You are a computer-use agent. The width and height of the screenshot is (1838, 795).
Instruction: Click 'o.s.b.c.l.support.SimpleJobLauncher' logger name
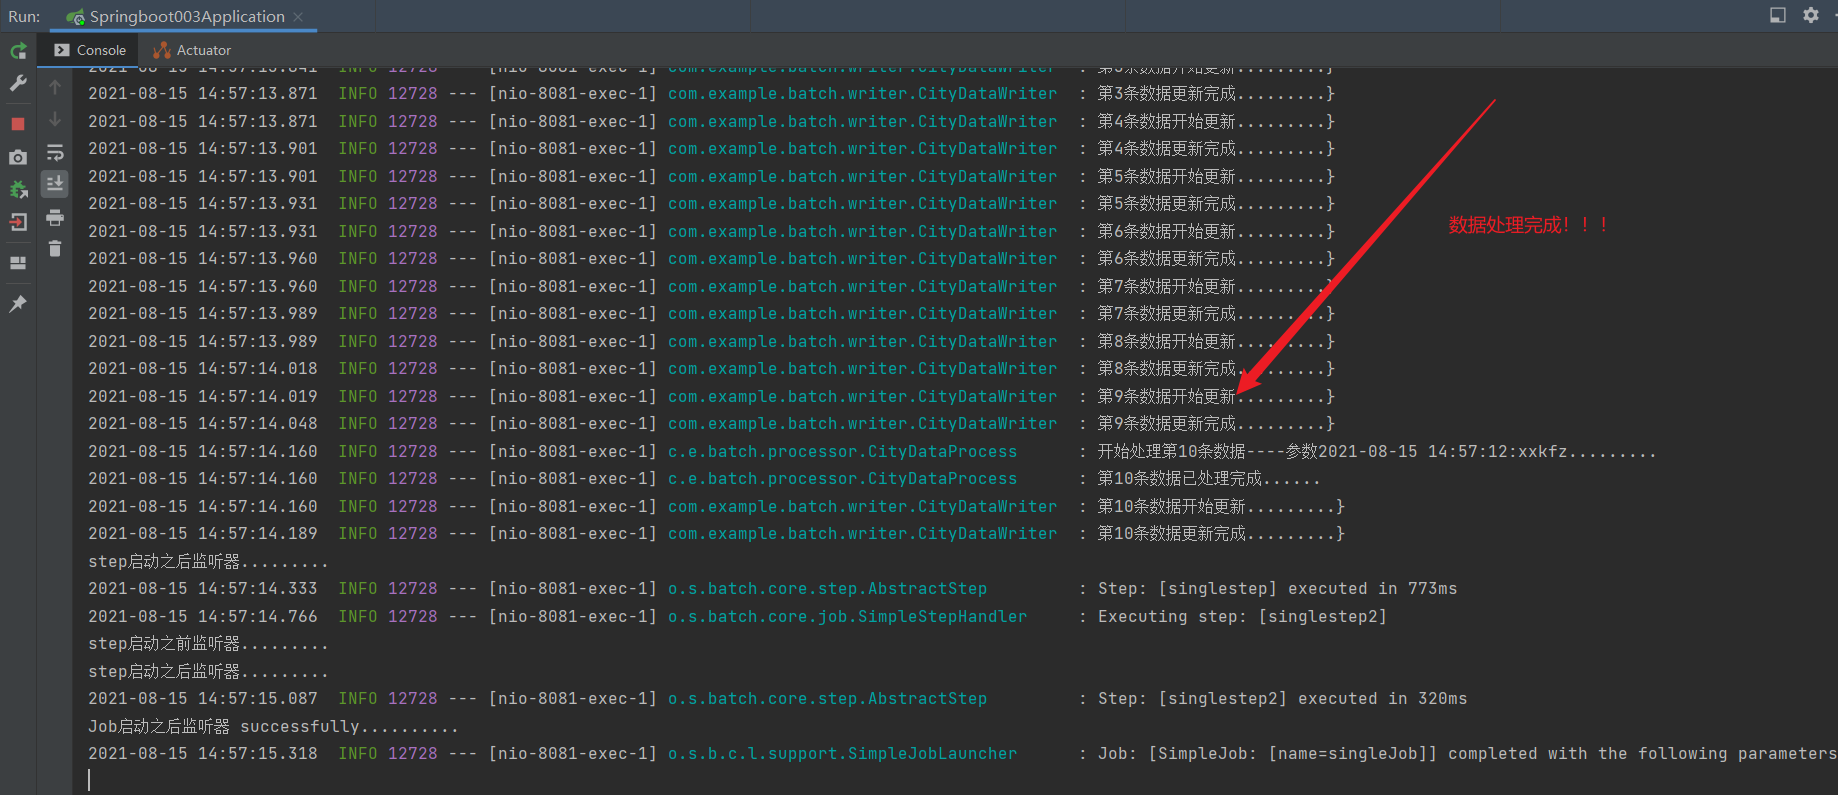coord(842,754)
